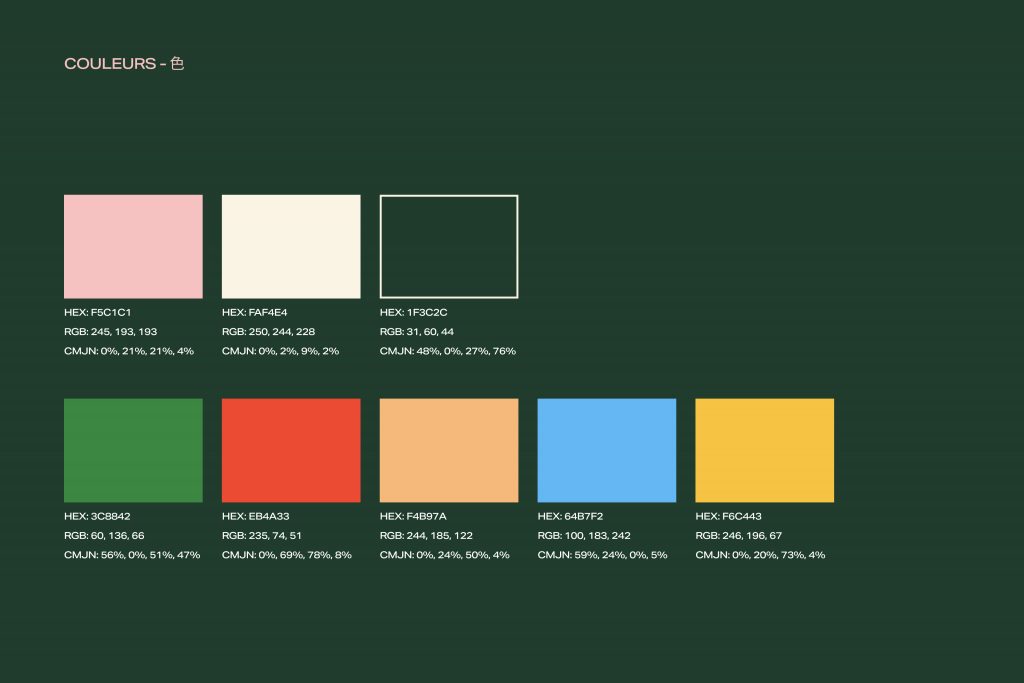Click the 'CMJN: 0%, 24%, 50%, 4%' text
The height and width of the screenshot is (683, 1024).
pos(445,555)
